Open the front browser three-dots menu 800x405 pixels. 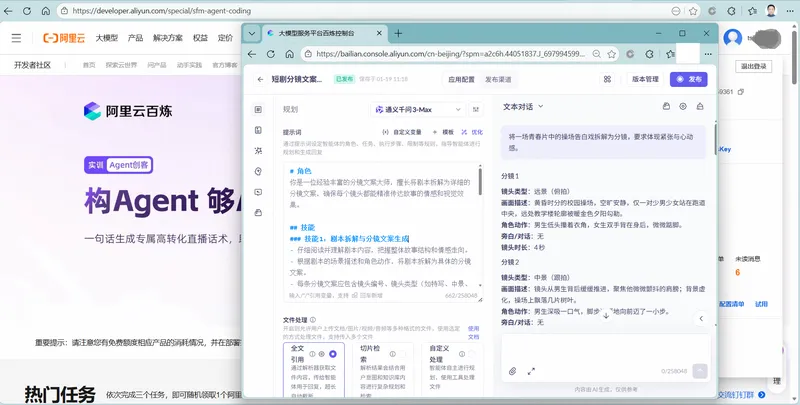(708, 54)
